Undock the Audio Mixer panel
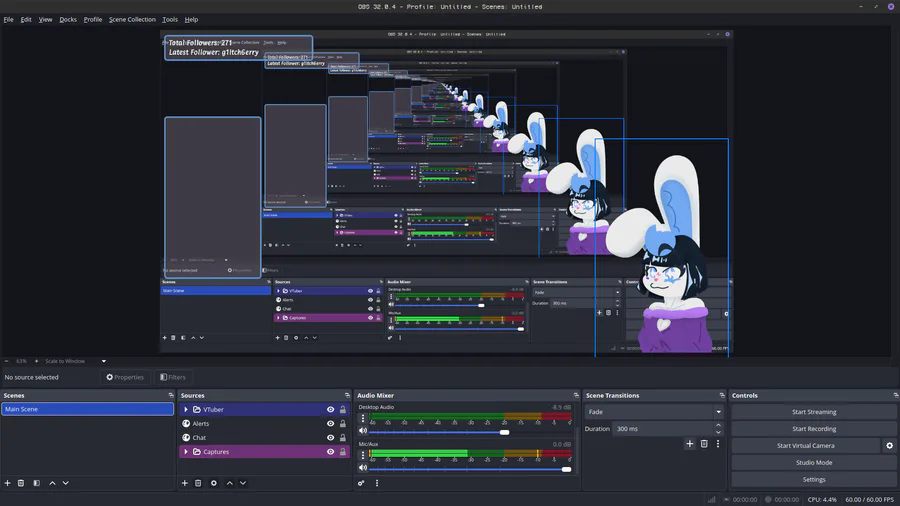Viewport: 900px width, 506px height. pos(576,395)
